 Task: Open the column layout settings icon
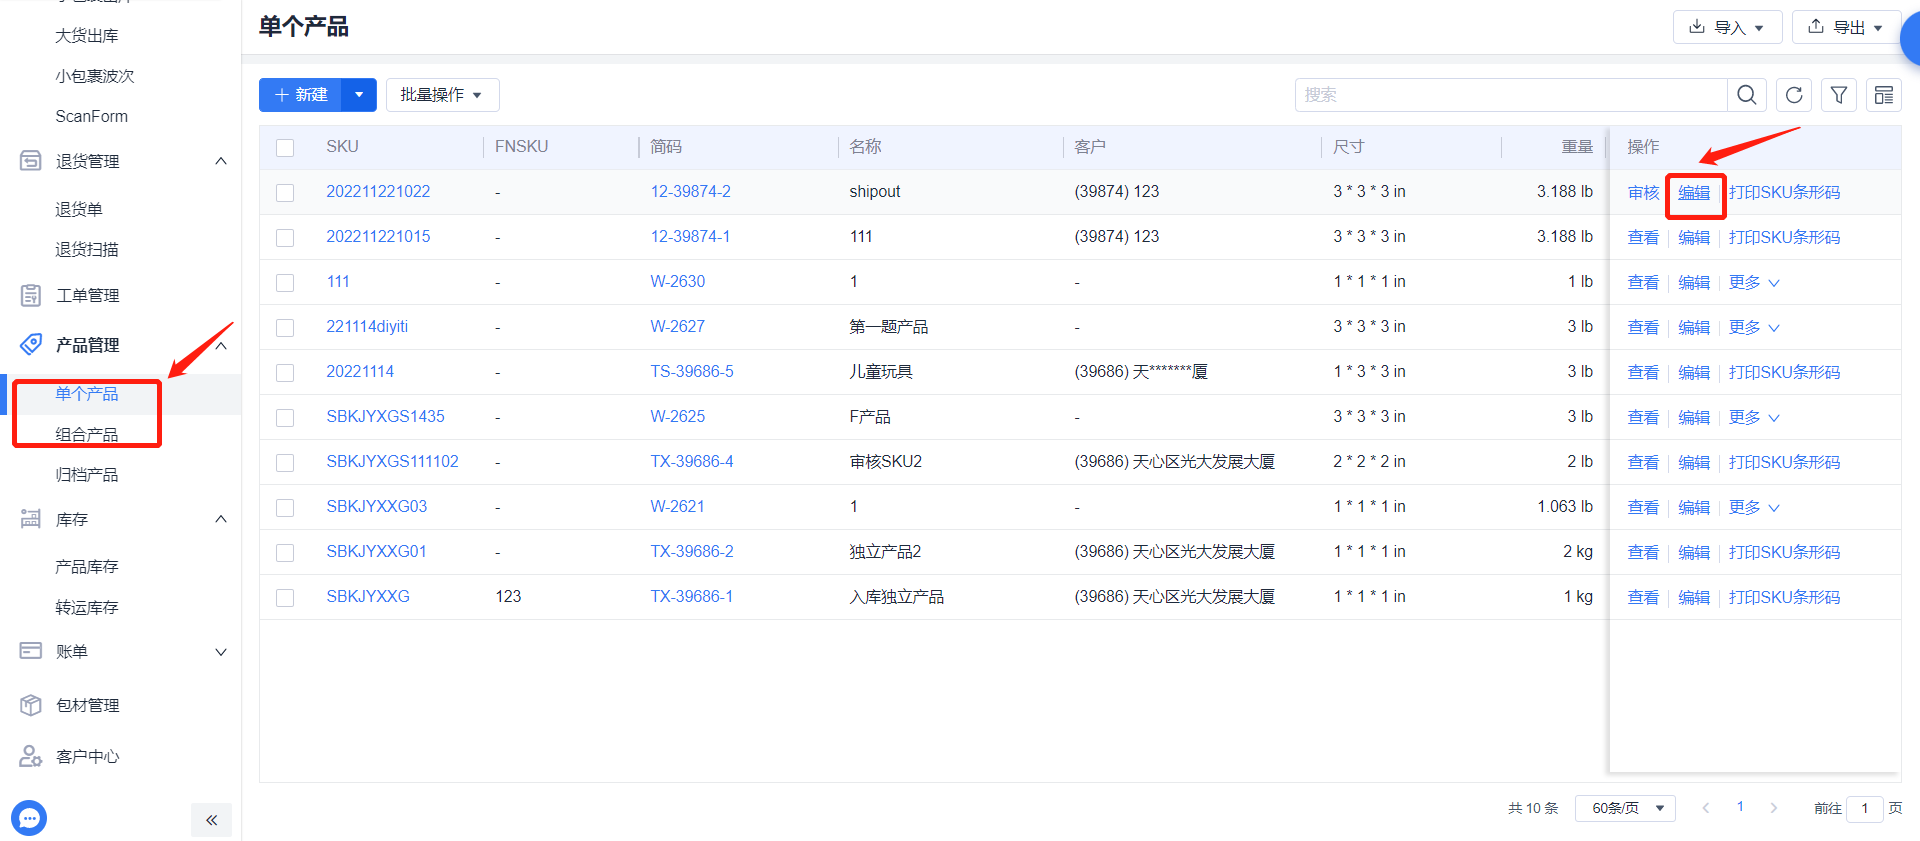1884,95
